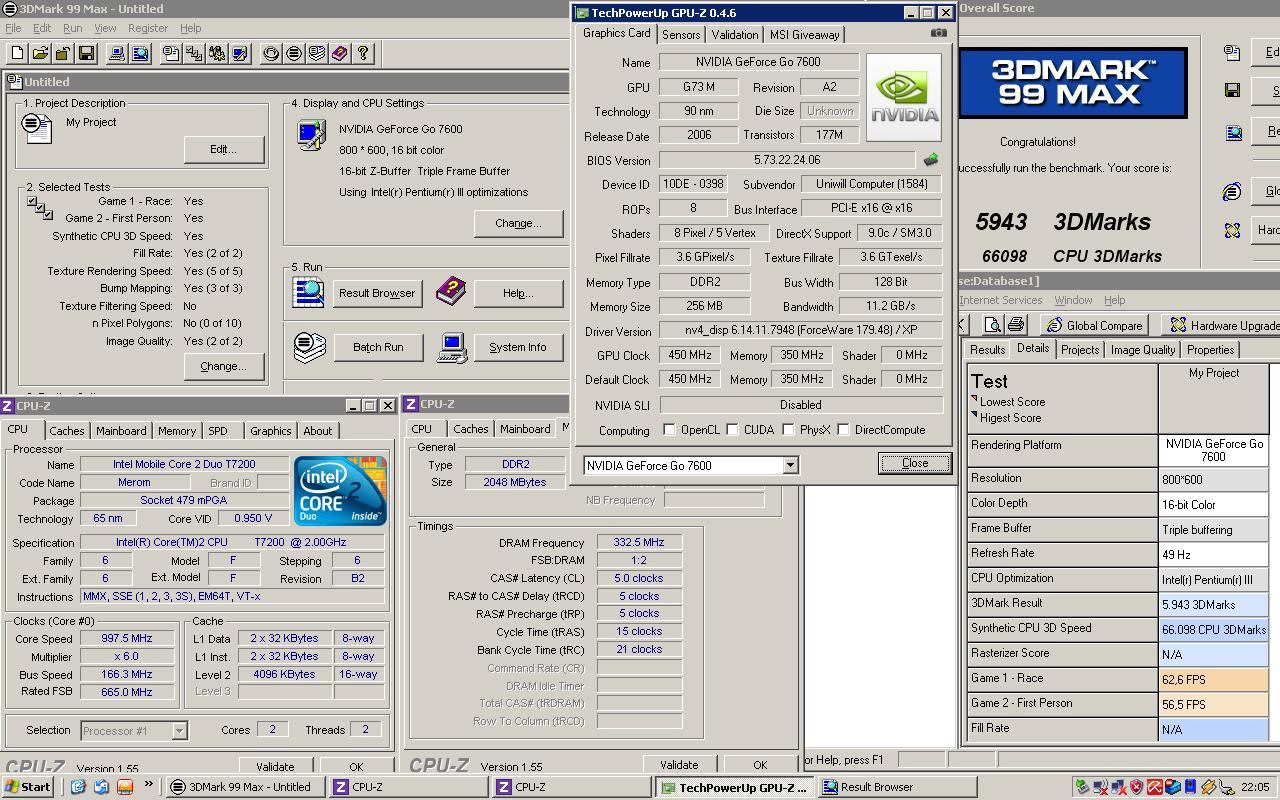Switch to the Results tab in Result Browser
The image size is (1280, 800).
[987, 350]
